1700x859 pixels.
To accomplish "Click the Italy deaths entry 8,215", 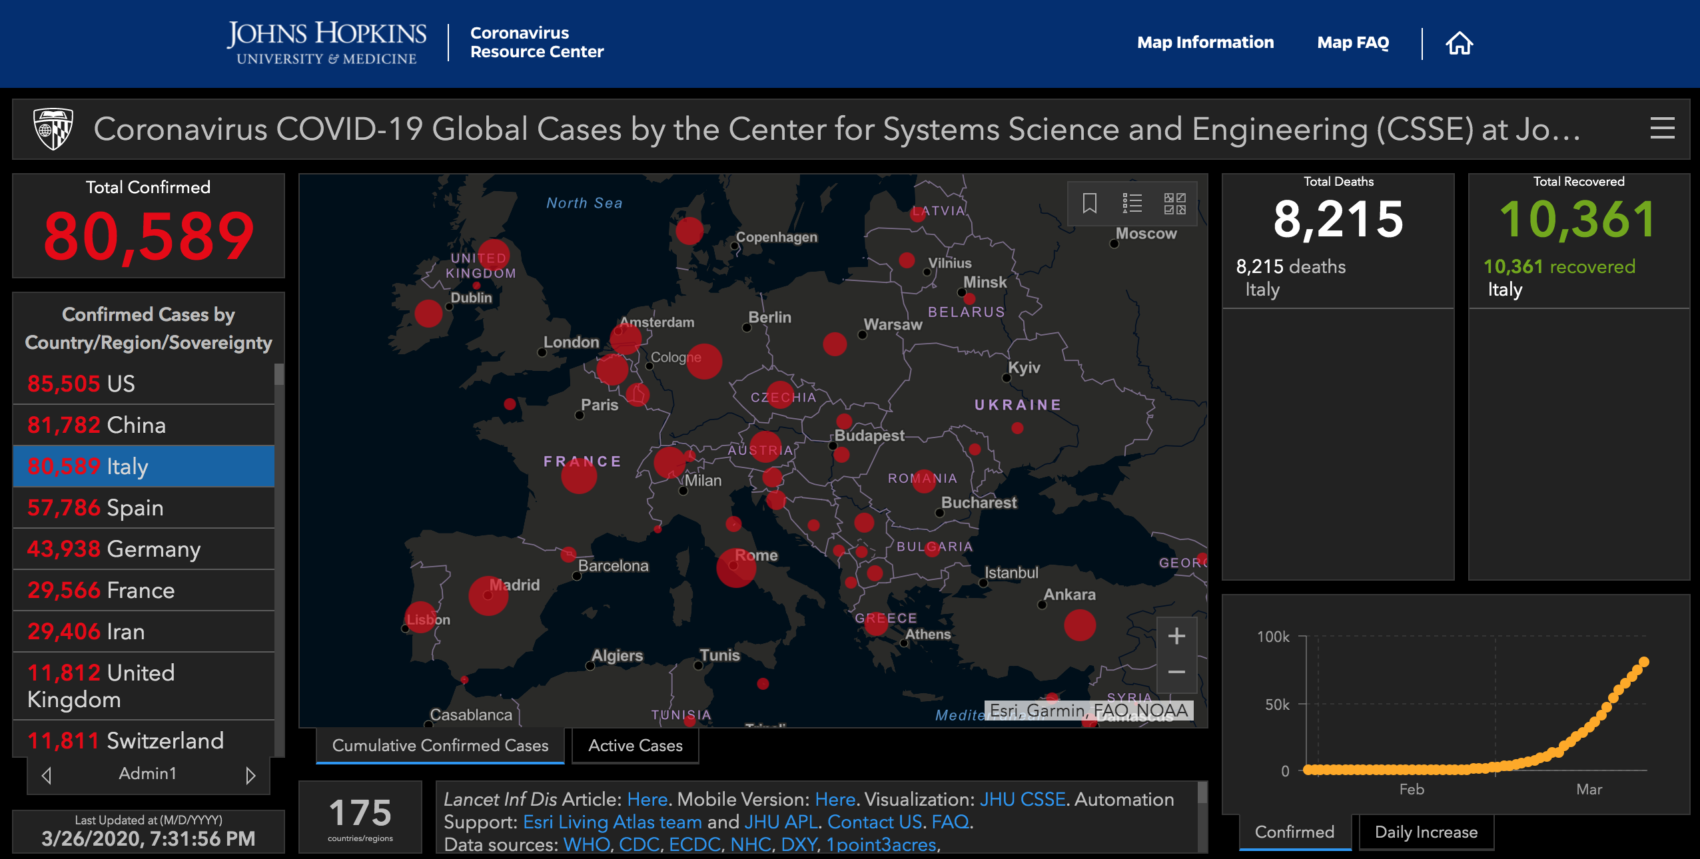I will pyautogui.click(x=1338, y=278).
